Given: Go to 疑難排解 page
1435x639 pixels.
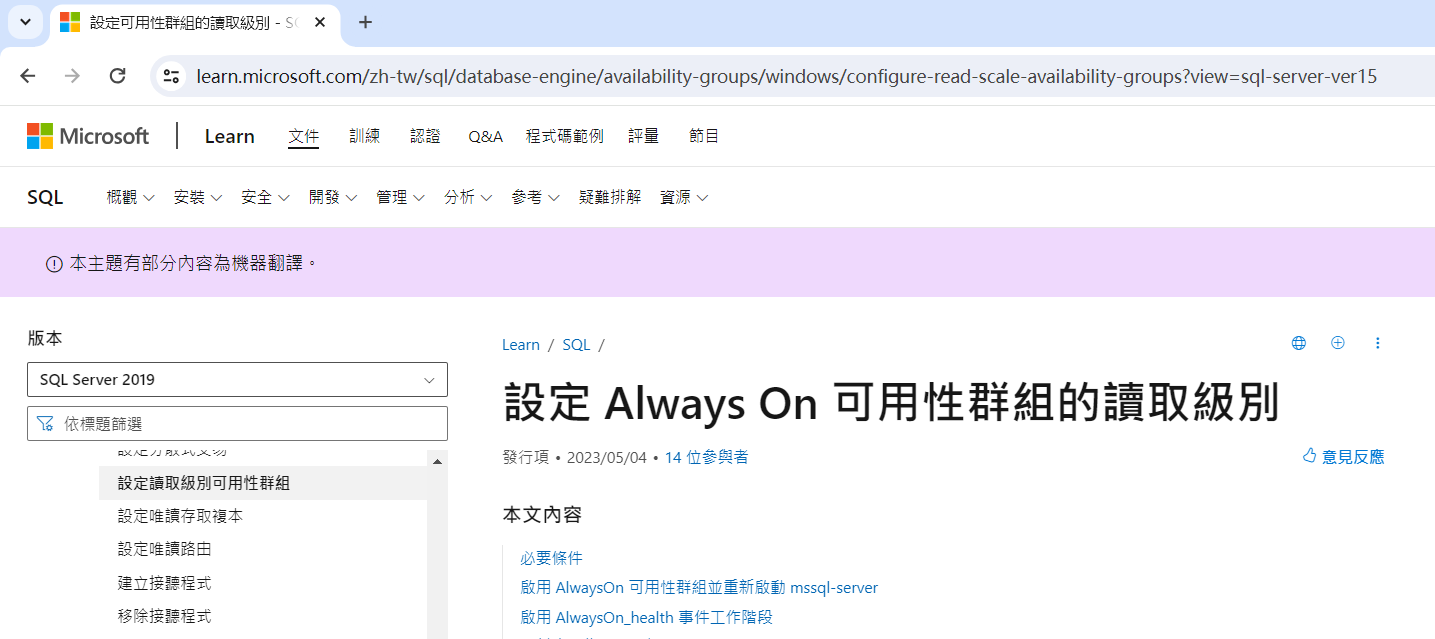Looking at the screenshot, I should click(x=610, y=198).
